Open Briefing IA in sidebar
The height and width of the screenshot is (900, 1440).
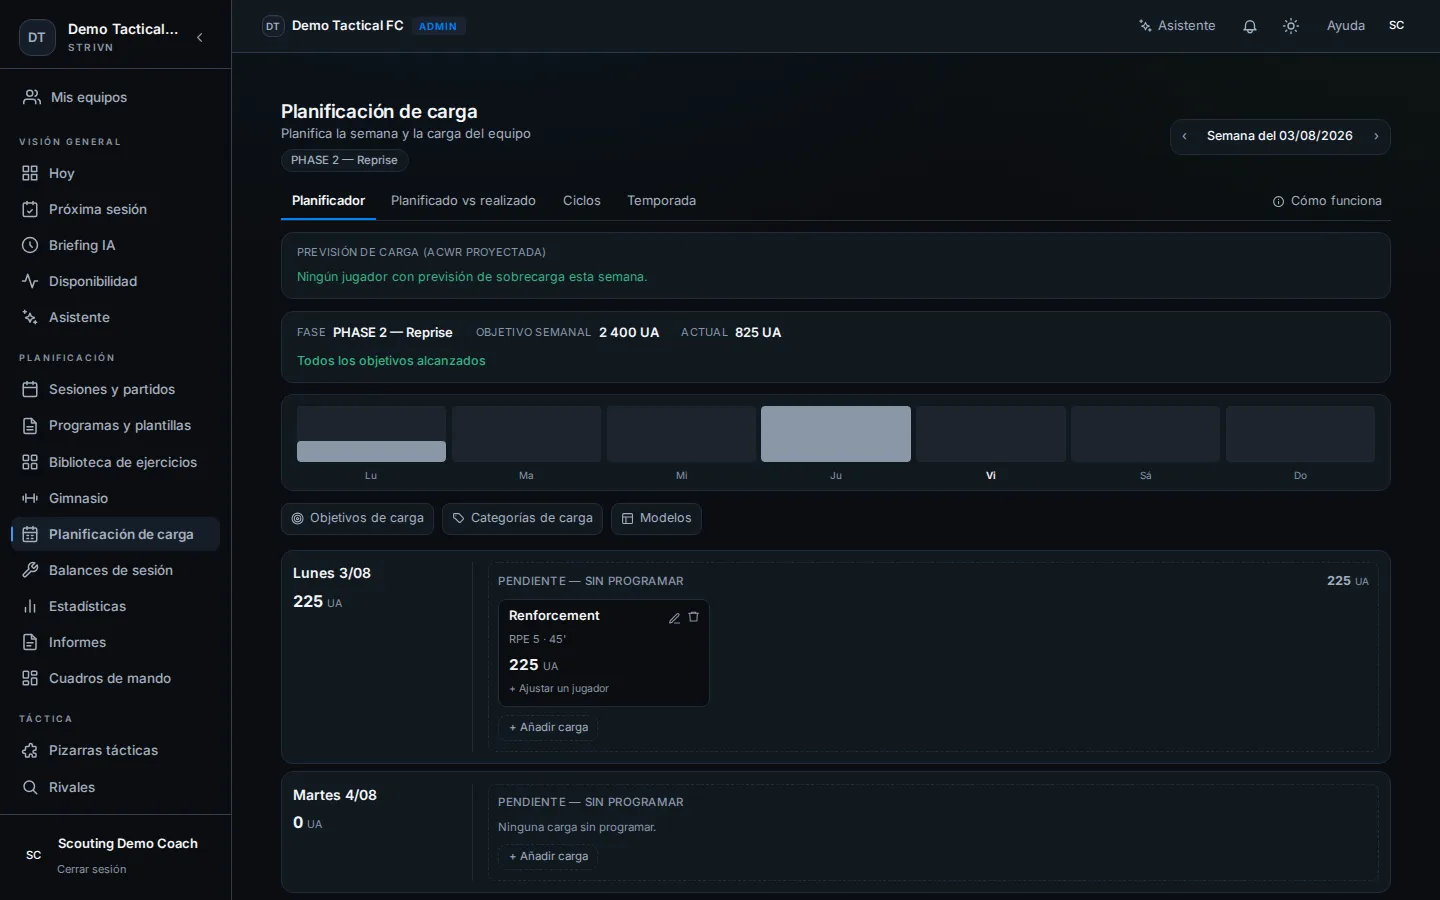coord(115,245)
